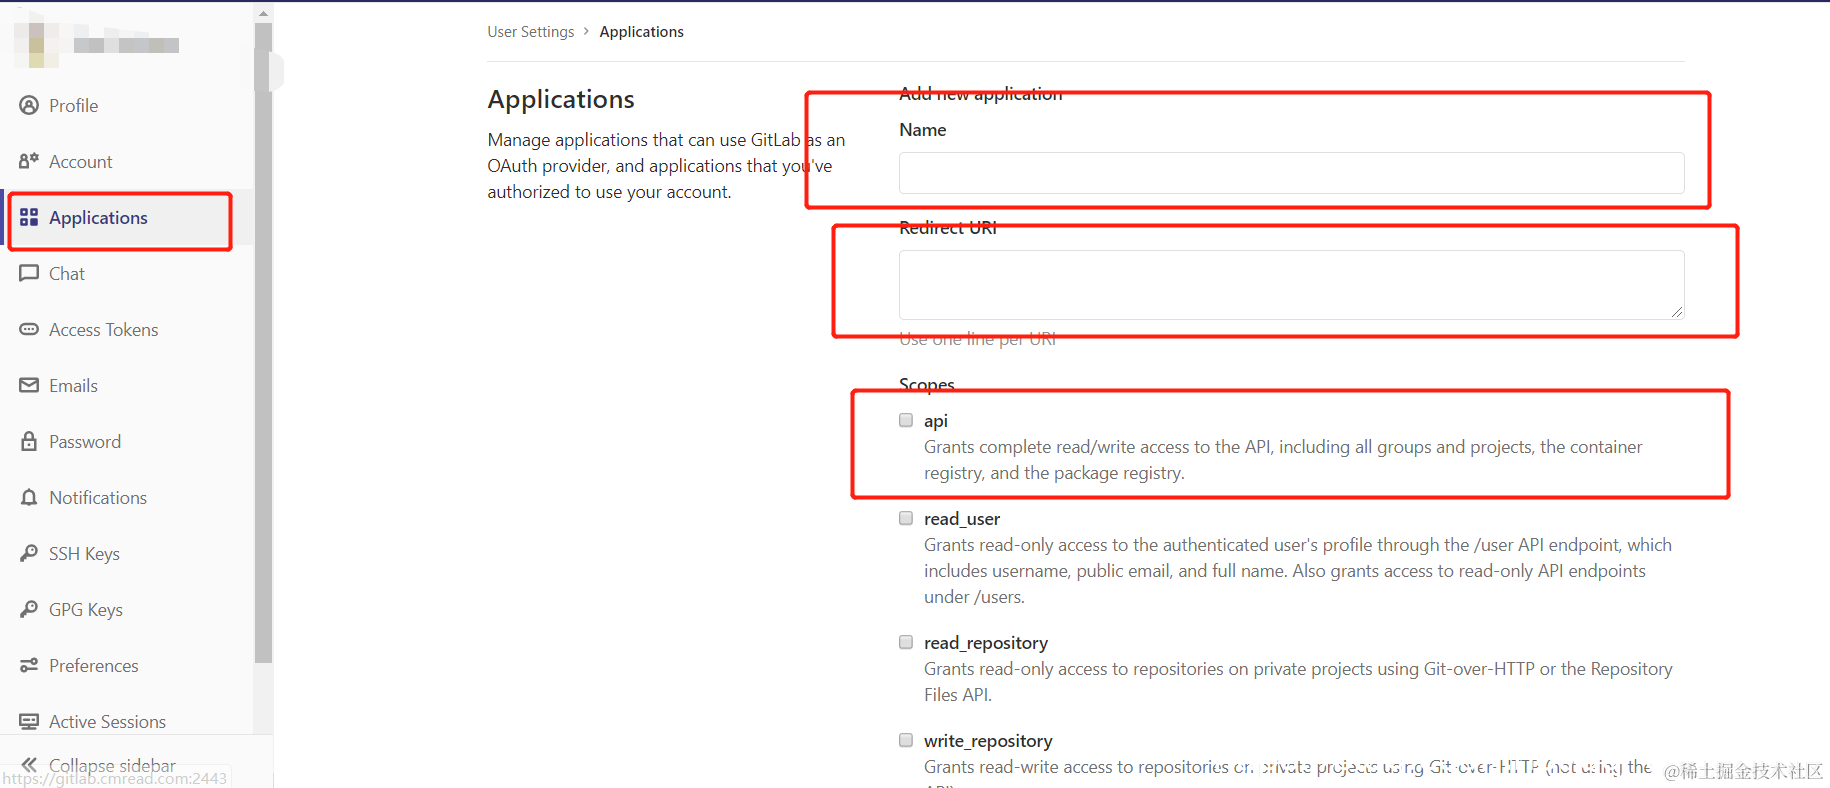Focus the application Name input field
Image resolution: width=1830 pixels, height=788 pixels.
click(x=1291, y=173)
